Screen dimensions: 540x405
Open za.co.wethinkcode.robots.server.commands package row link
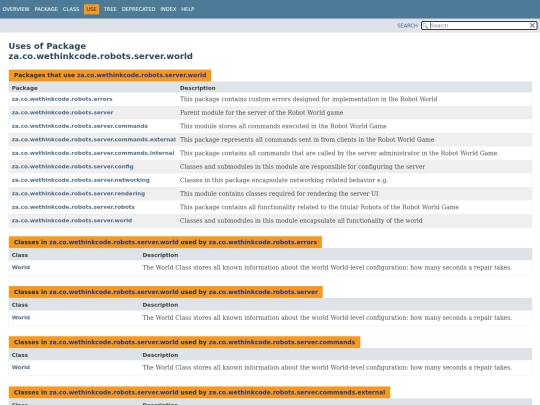click(x=80, y=126)
